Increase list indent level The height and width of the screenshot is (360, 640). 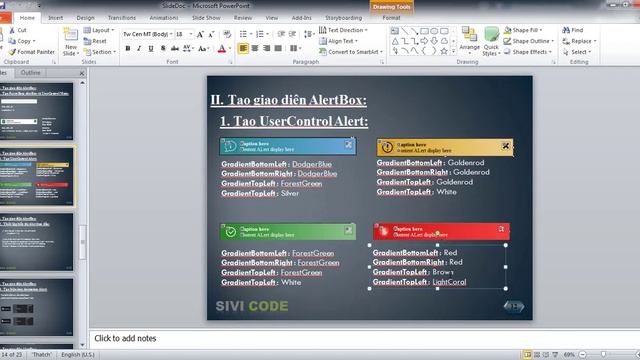[292, 34]
